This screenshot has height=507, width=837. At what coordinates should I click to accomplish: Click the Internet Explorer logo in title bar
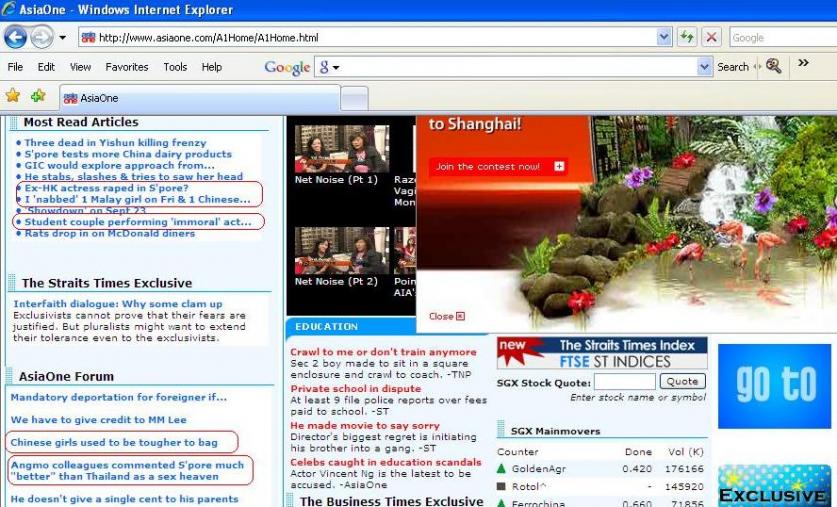point(9,9)
